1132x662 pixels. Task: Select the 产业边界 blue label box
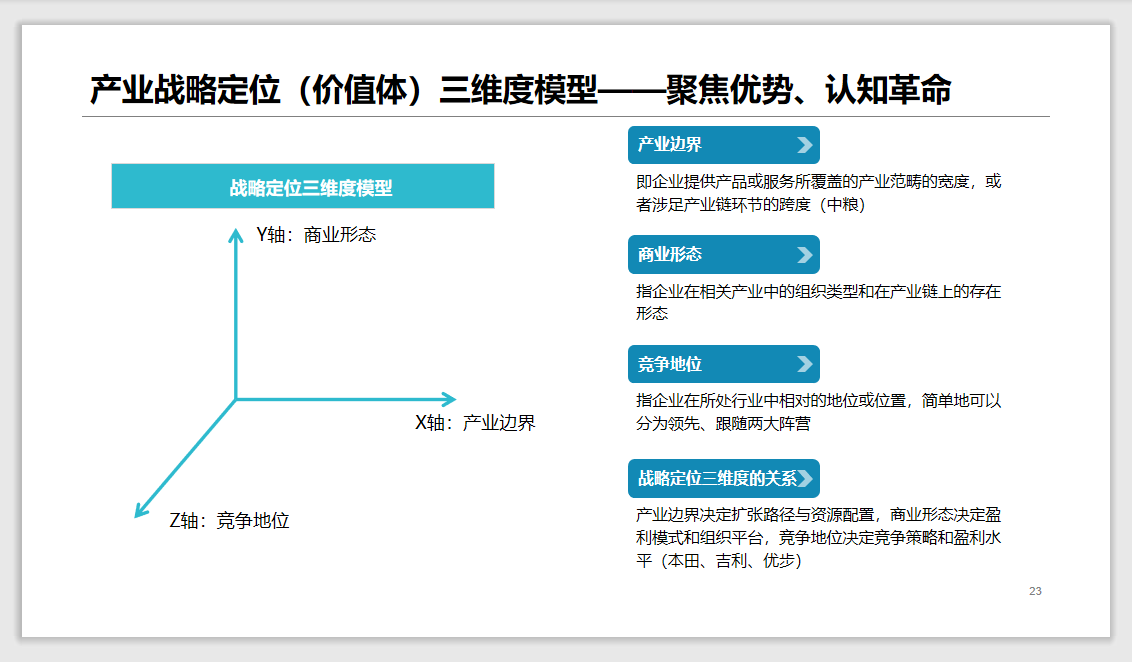click(x=723, y=145)
